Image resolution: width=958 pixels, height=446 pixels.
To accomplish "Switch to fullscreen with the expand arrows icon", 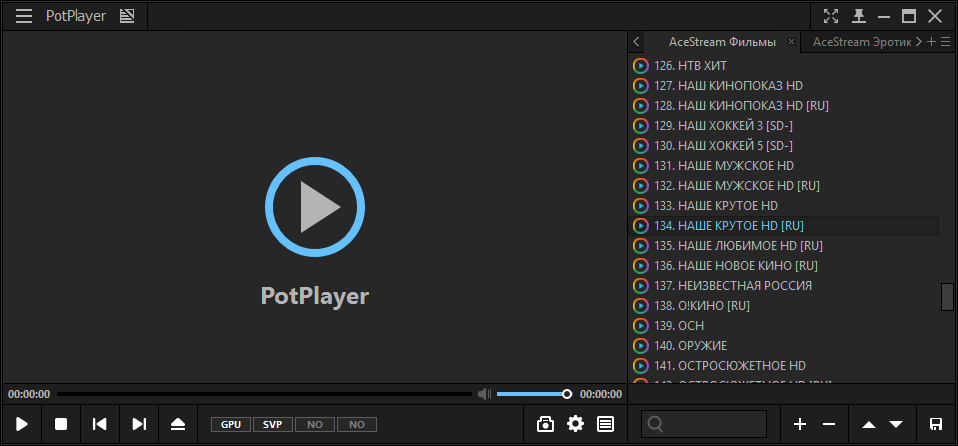I will pos(831,16).
